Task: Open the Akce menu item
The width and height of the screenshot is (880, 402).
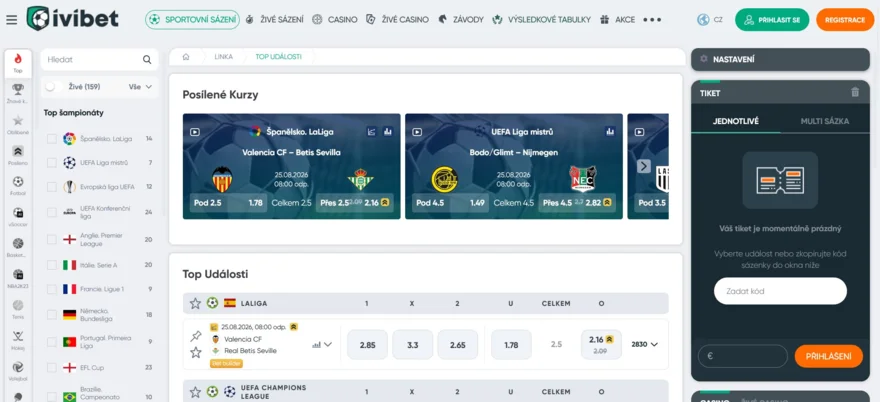Action: pos(617,20)
